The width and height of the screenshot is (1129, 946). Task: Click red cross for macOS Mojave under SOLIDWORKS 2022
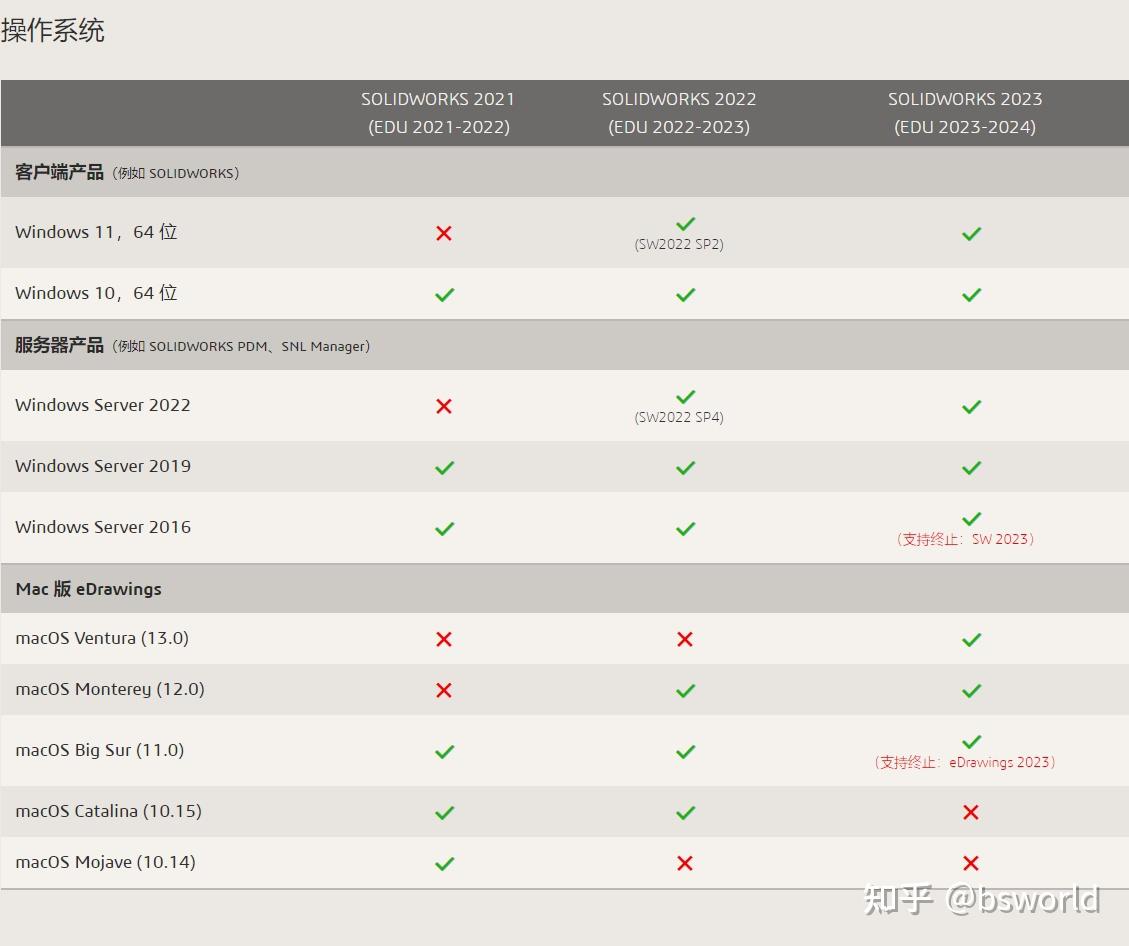click(685, 863)
